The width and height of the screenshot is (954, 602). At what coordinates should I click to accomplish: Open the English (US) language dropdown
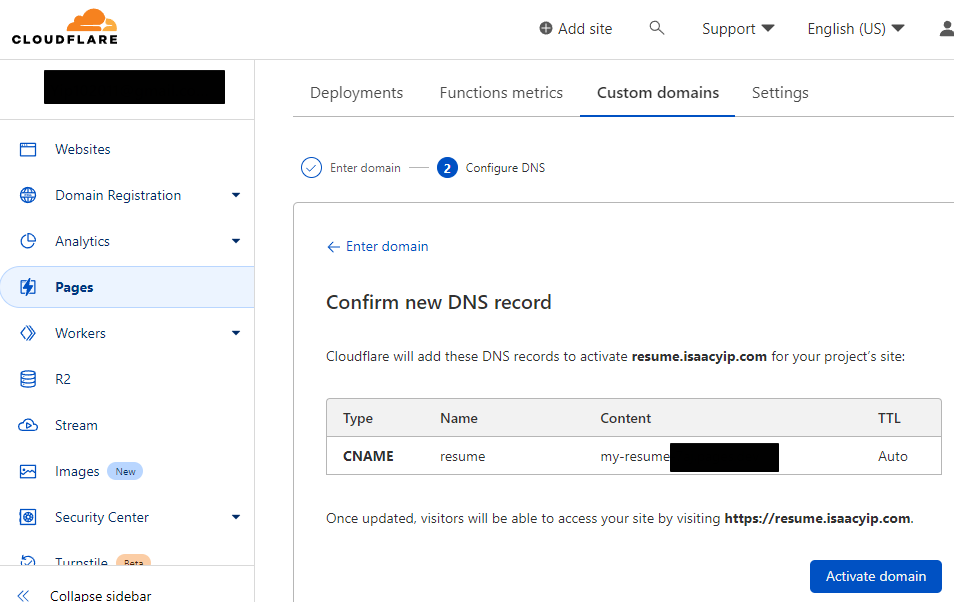pyautogui.click(x=855, y=29)
